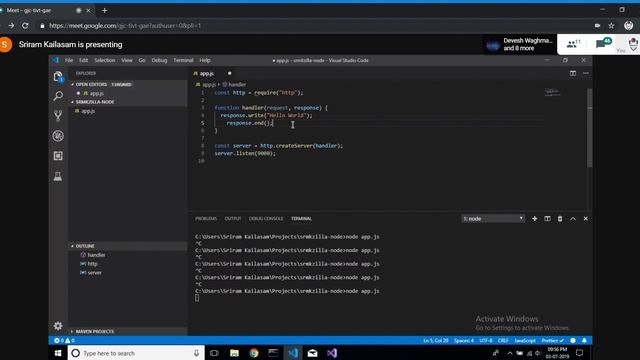The width and height of the screenshot is (640, 360).
Task: Open the Help menu
Action: tap(205, 60)
